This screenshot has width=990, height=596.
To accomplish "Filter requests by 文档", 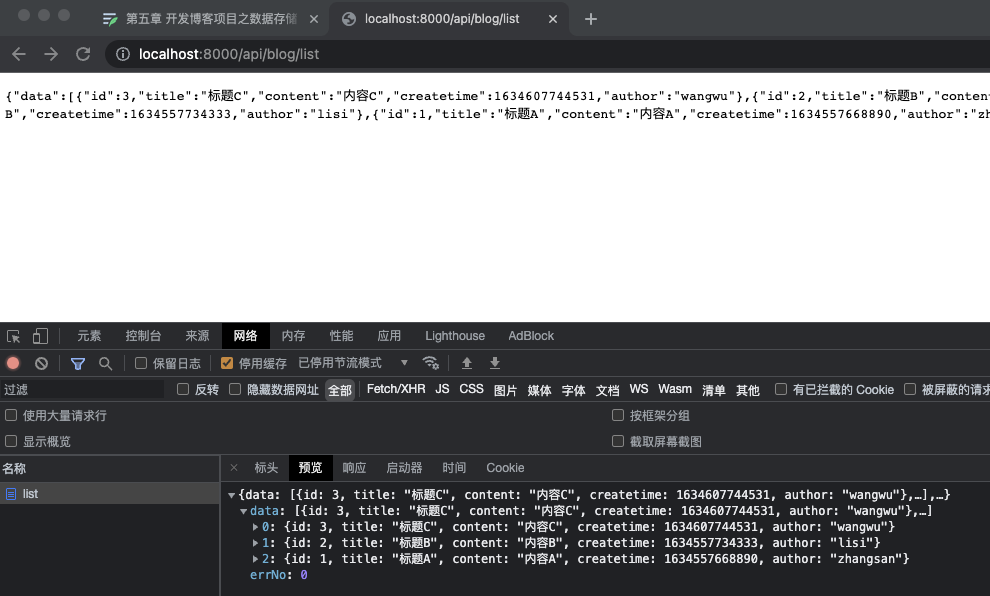I will tap(607, 390).
